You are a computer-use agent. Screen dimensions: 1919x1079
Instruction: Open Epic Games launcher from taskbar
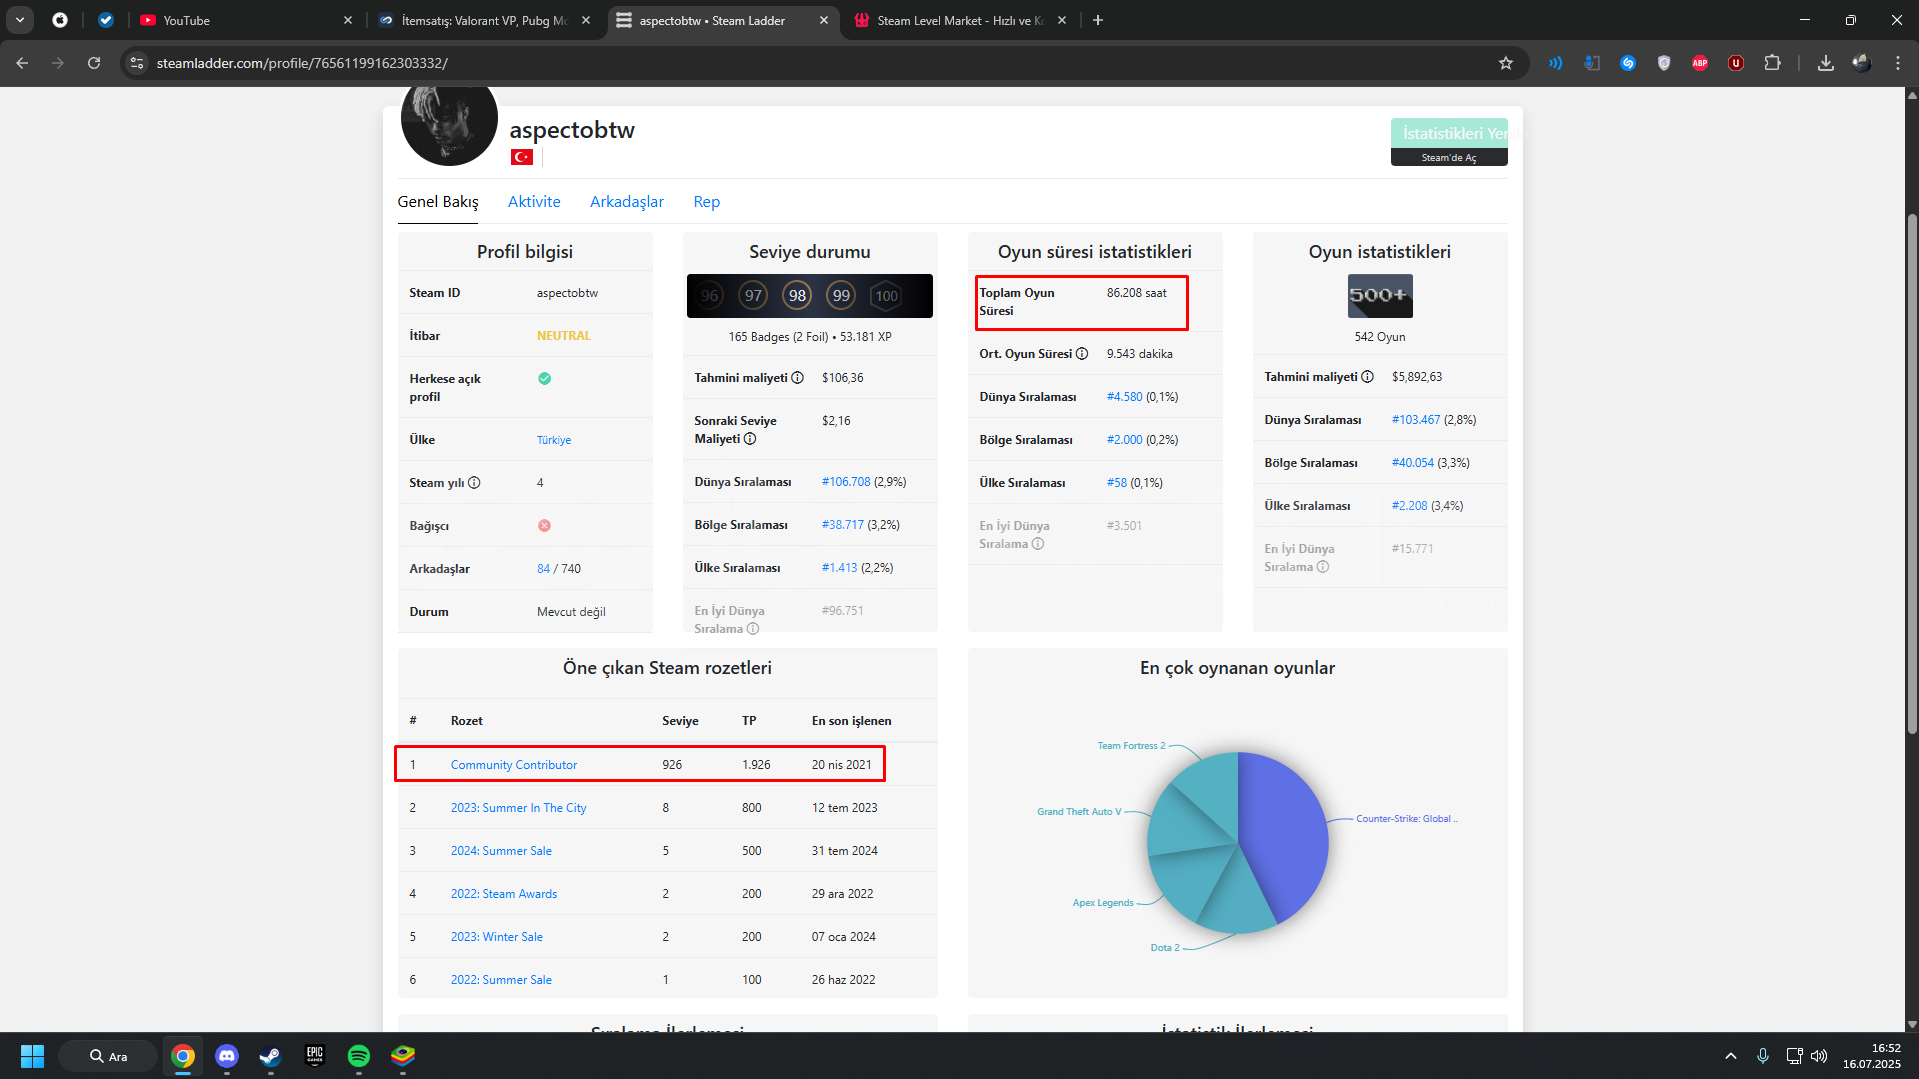[x=315, y=1056]
